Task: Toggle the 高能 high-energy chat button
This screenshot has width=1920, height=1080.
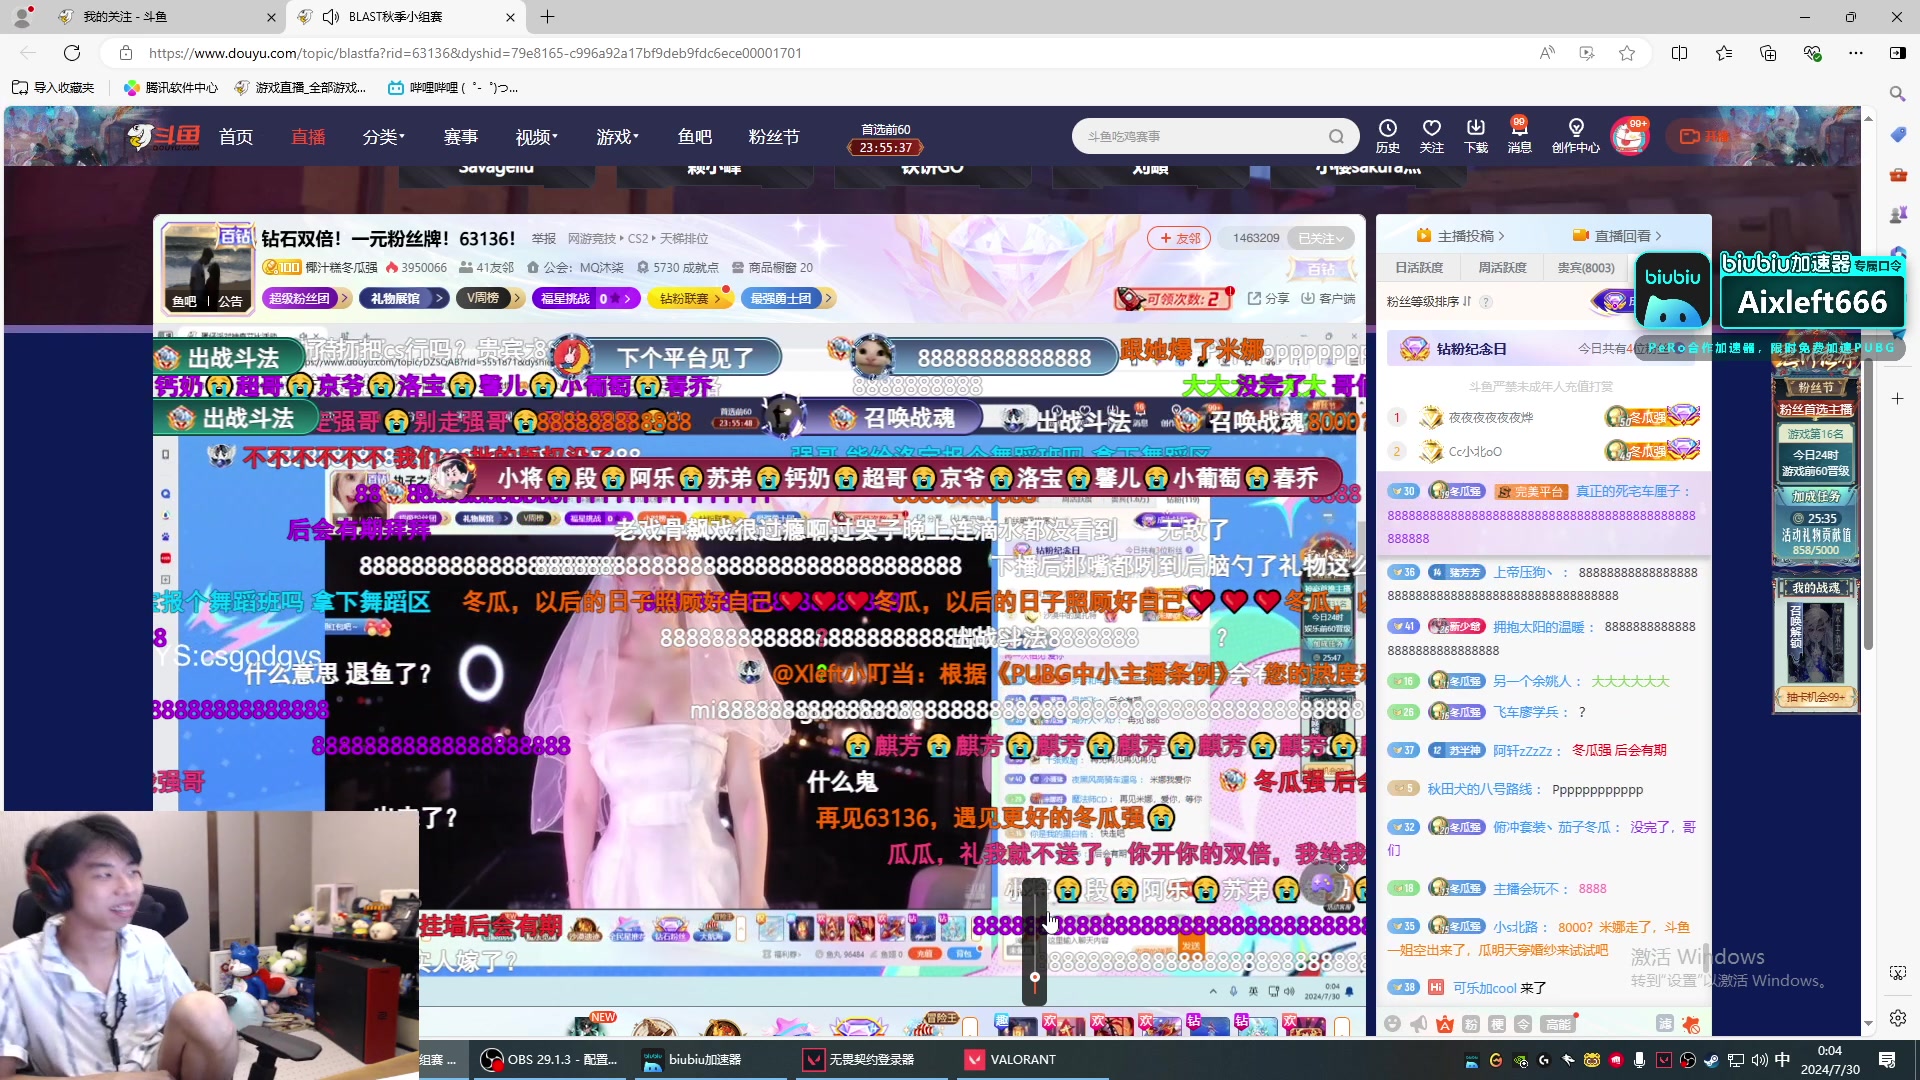Action: click(x=1559, y=1024)
